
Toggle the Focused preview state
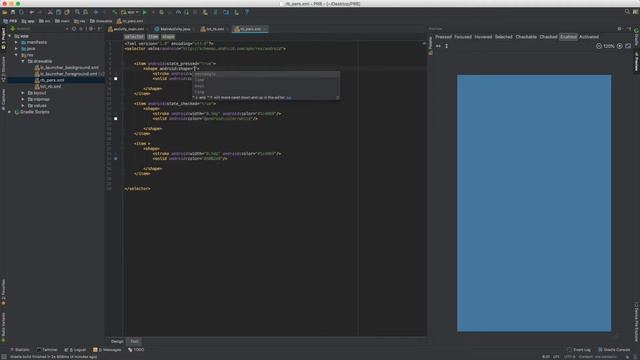(x=463, y=37)
